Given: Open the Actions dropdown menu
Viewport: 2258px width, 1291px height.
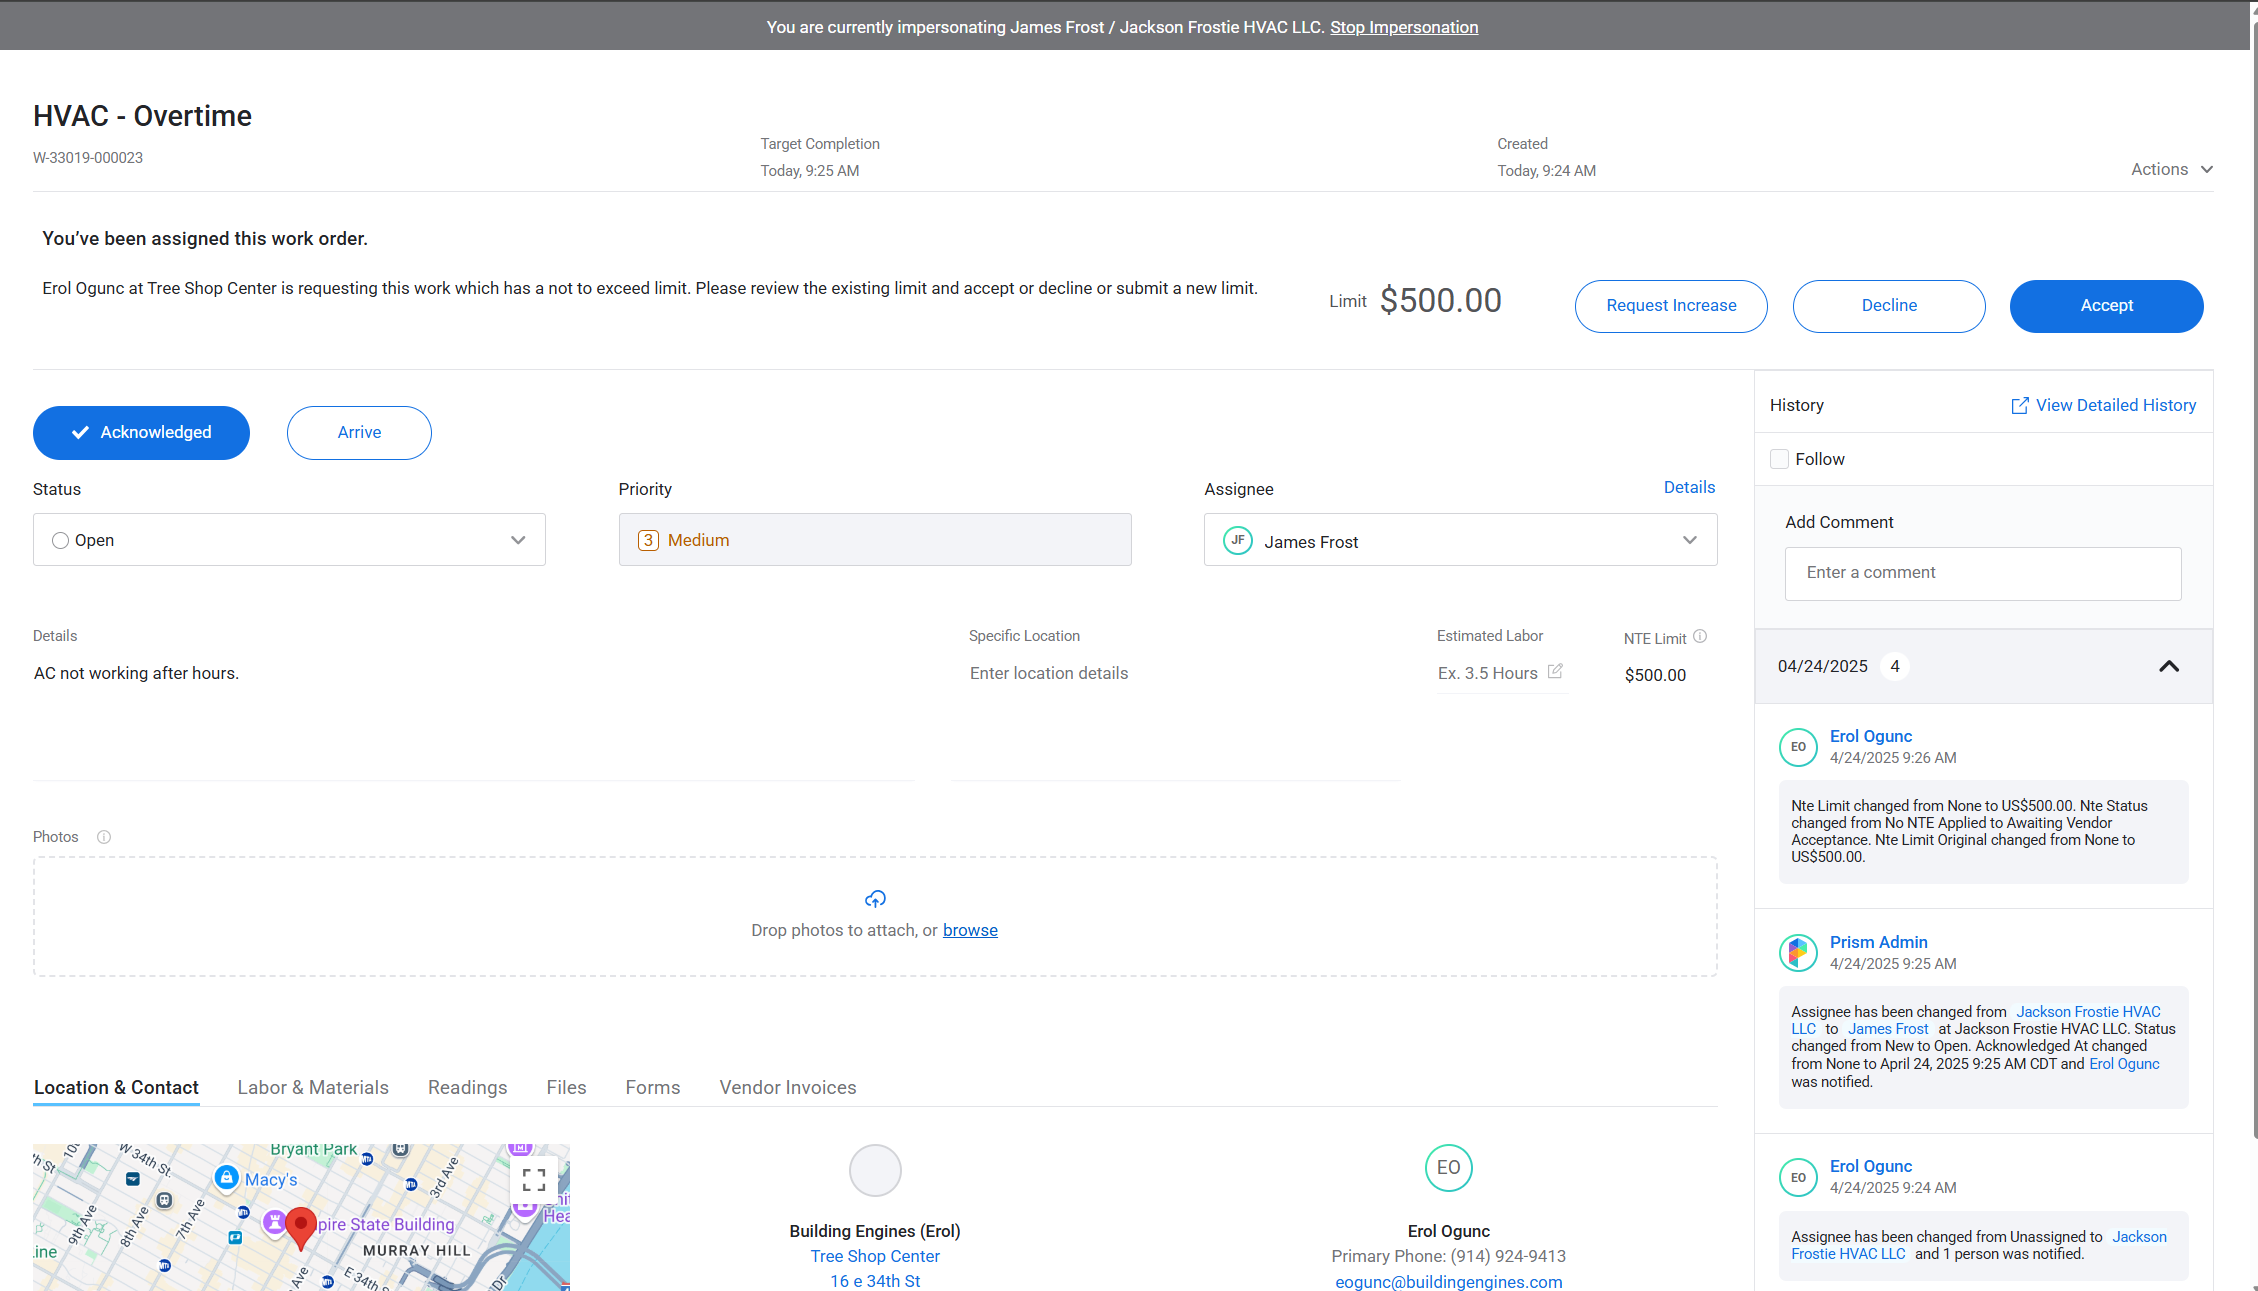Looking at the screenshot, I should (x=2171, y=169).
